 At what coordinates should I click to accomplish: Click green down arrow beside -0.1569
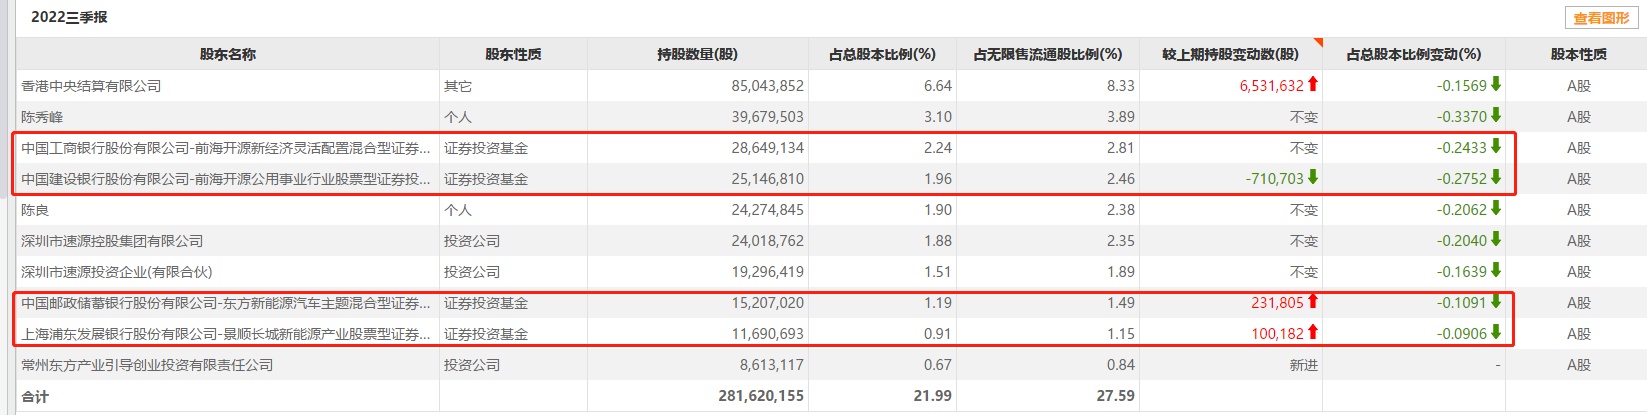tap(1496, 85)
